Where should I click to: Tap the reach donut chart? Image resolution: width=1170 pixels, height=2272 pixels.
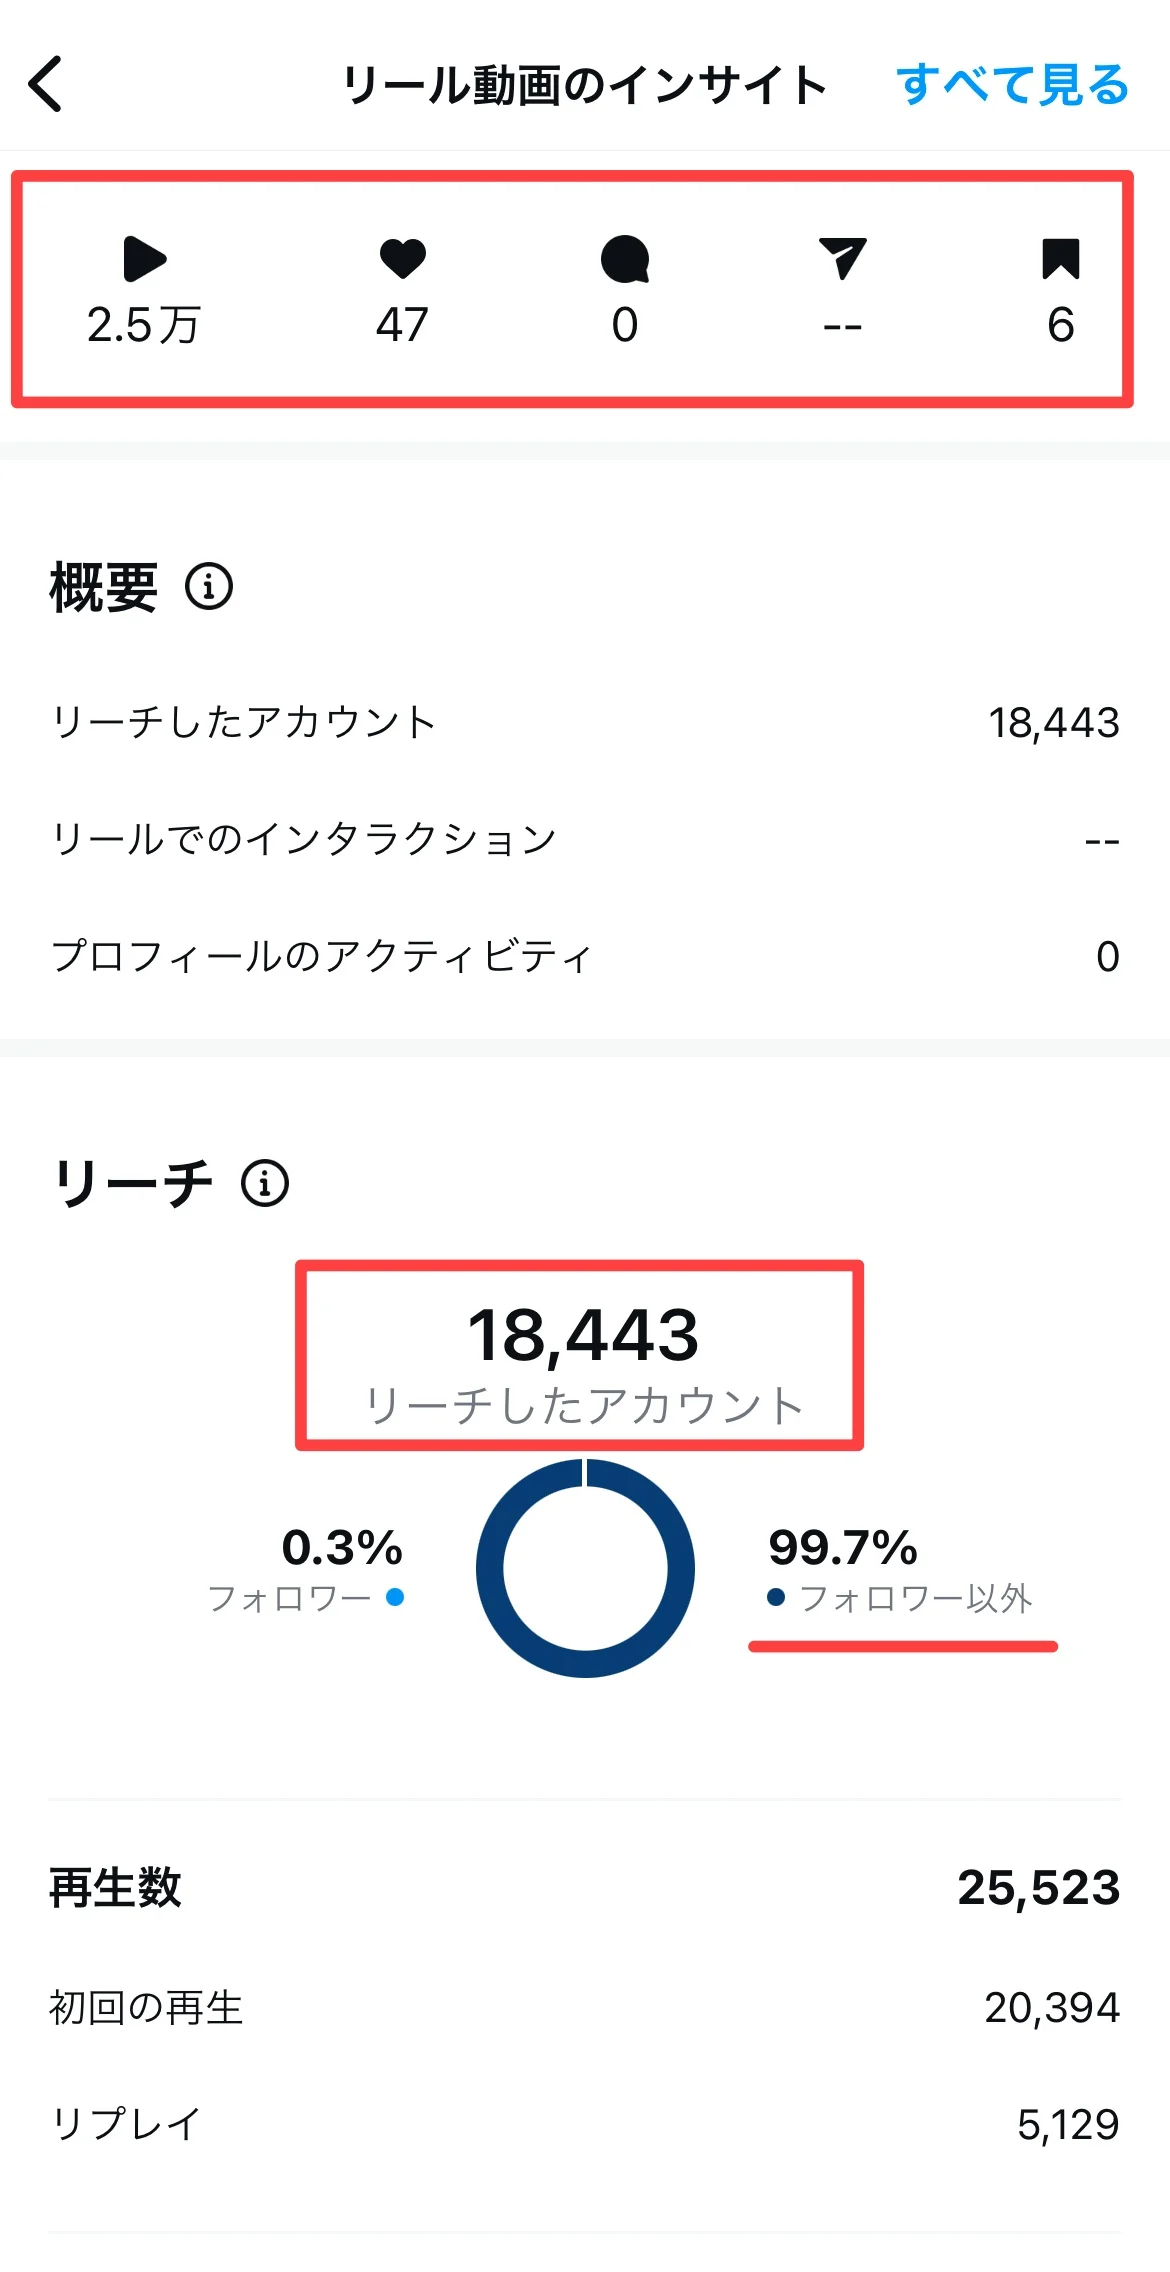click(x=585, y=1568)
